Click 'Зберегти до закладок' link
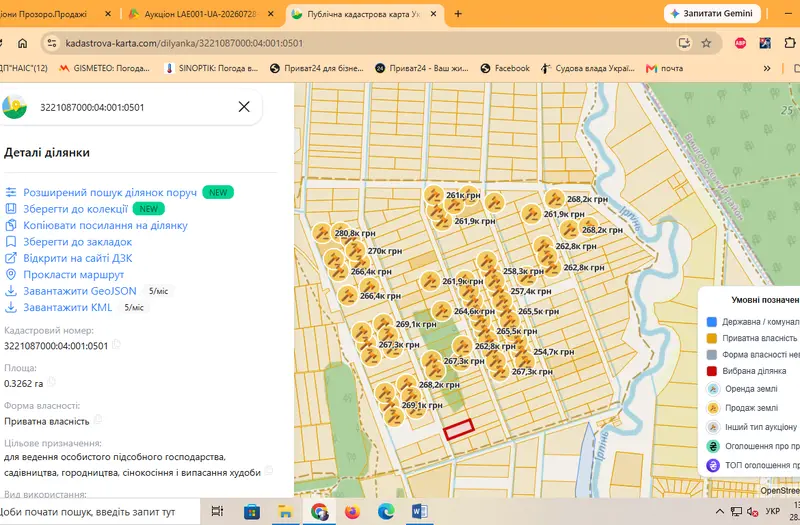 coord(78,241)
